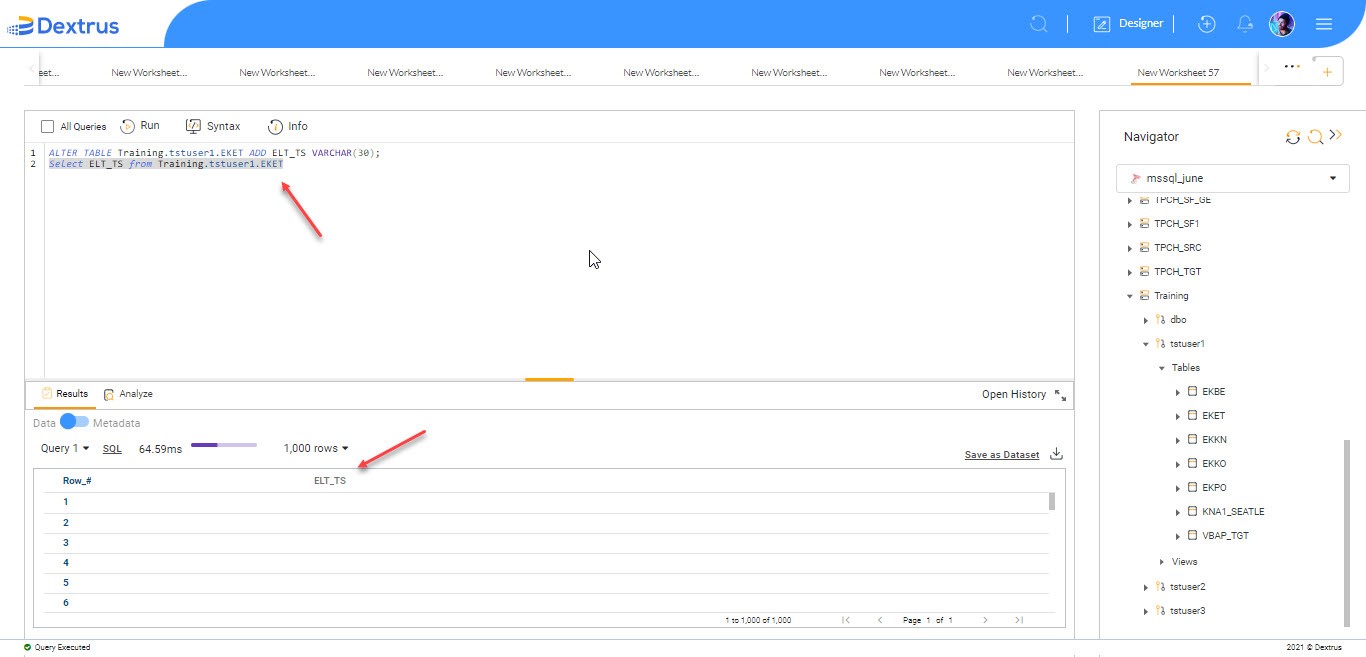Click the dbo schema icon
This screenshot has height=657, width=1366.
(x=1160, y=320)
